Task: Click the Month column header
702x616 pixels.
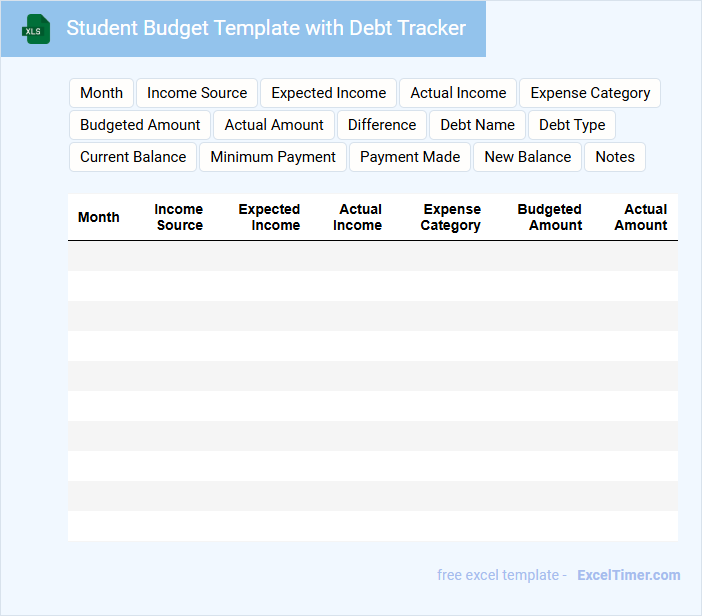Action: click(98, 217)
